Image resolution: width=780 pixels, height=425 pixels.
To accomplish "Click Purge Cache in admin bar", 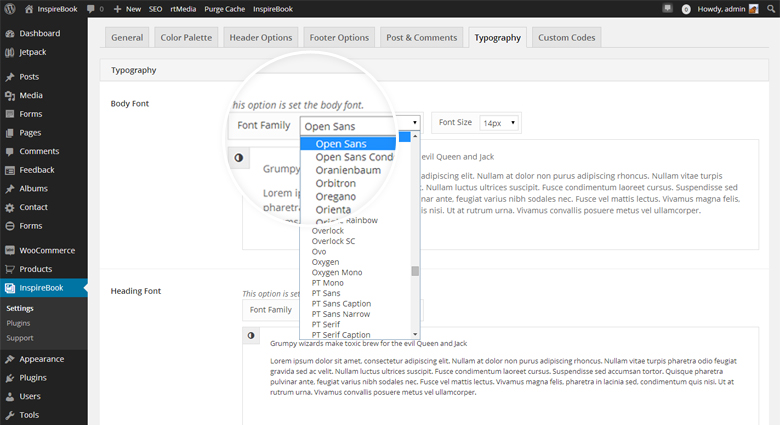I will (224, 9).
